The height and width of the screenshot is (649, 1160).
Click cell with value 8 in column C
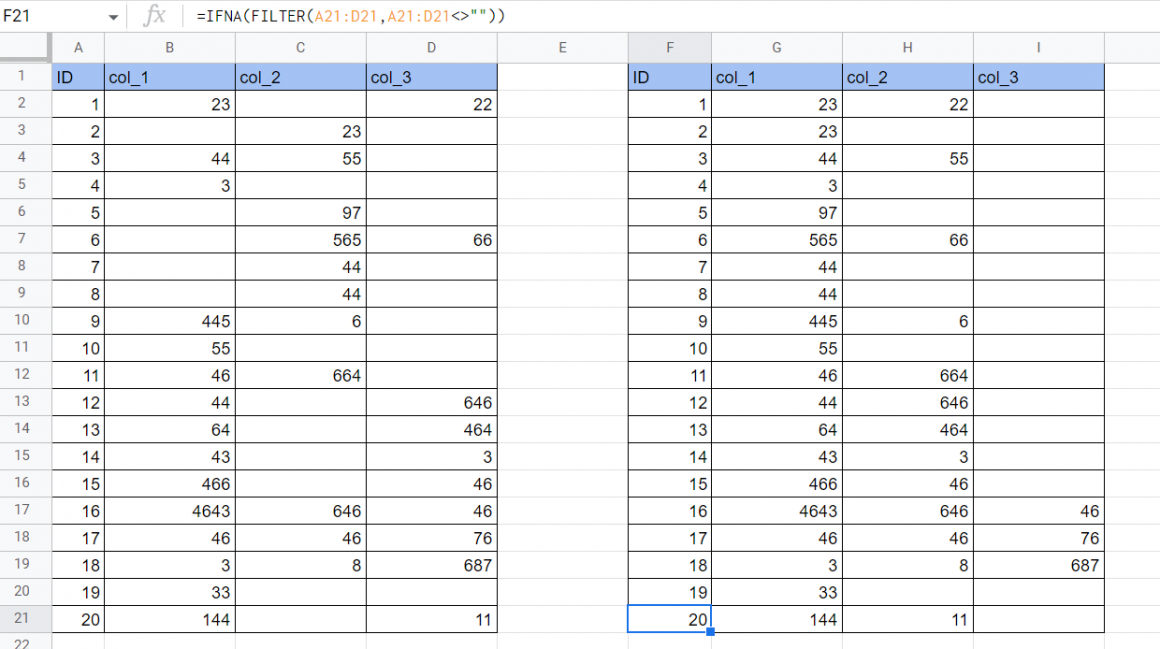coord(300,565)
